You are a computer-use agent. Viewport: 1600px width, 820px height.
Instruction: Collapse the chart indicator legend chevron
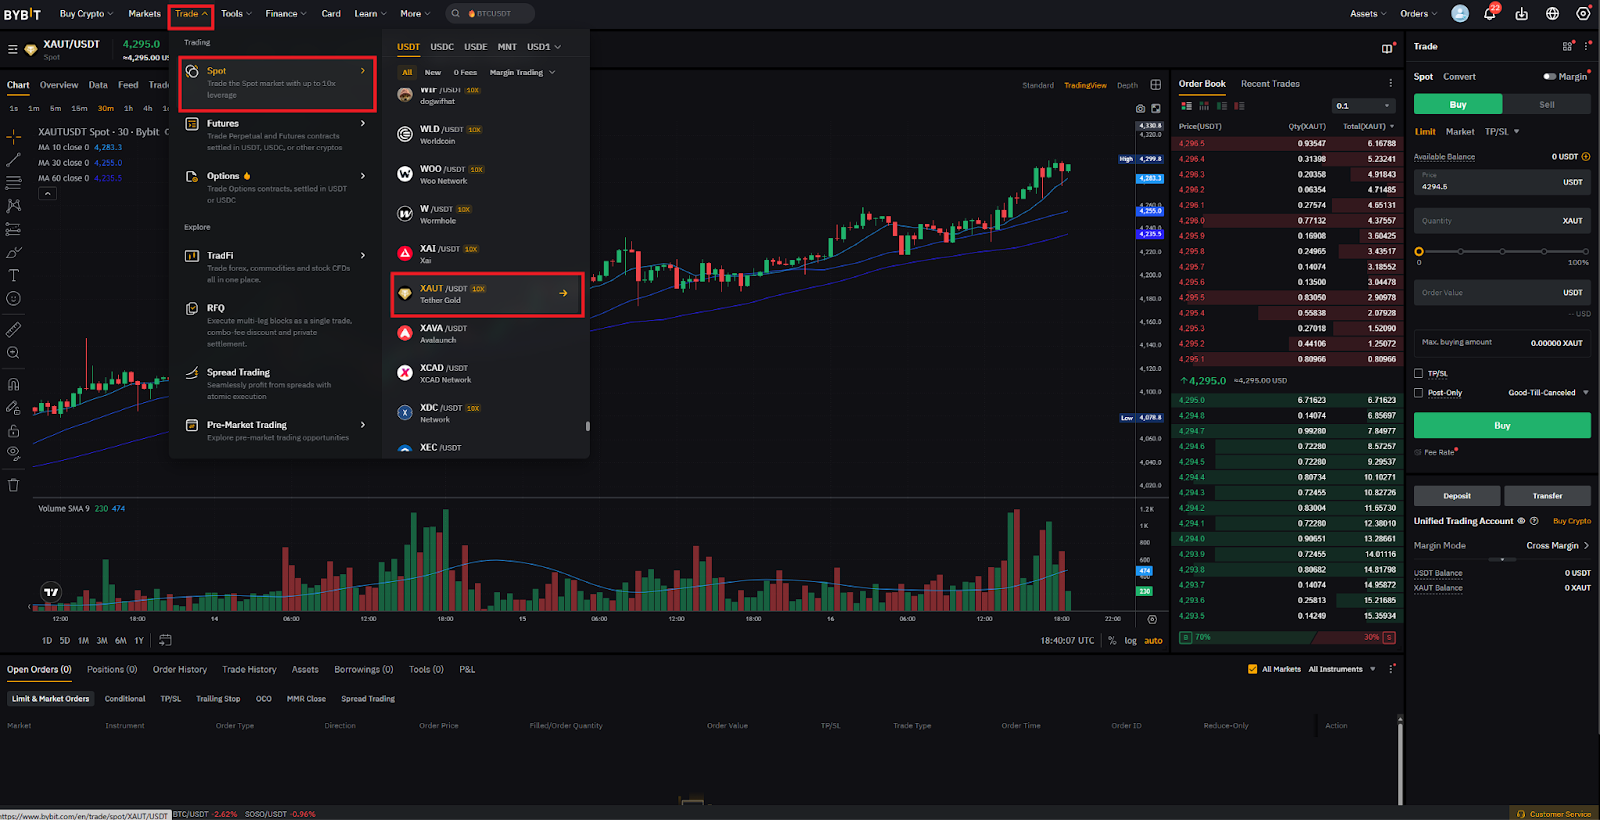tap(48, 194)
